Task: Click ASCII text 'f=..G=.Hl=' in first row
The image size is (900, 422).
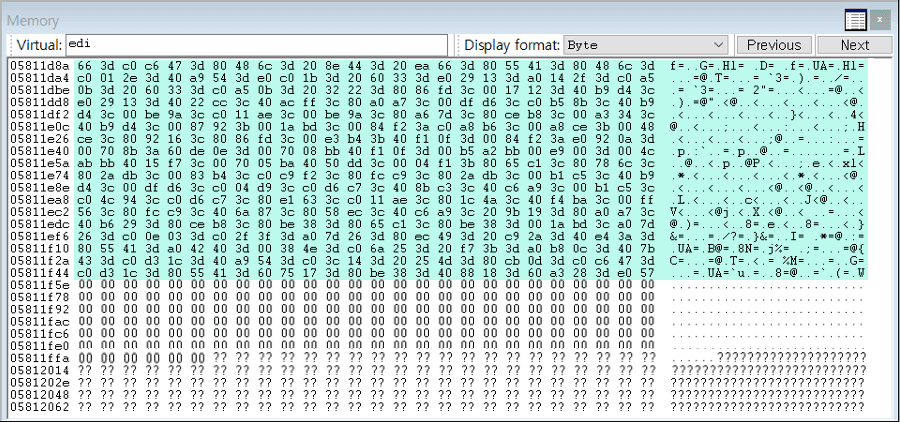Action: [x=708, y=65]
